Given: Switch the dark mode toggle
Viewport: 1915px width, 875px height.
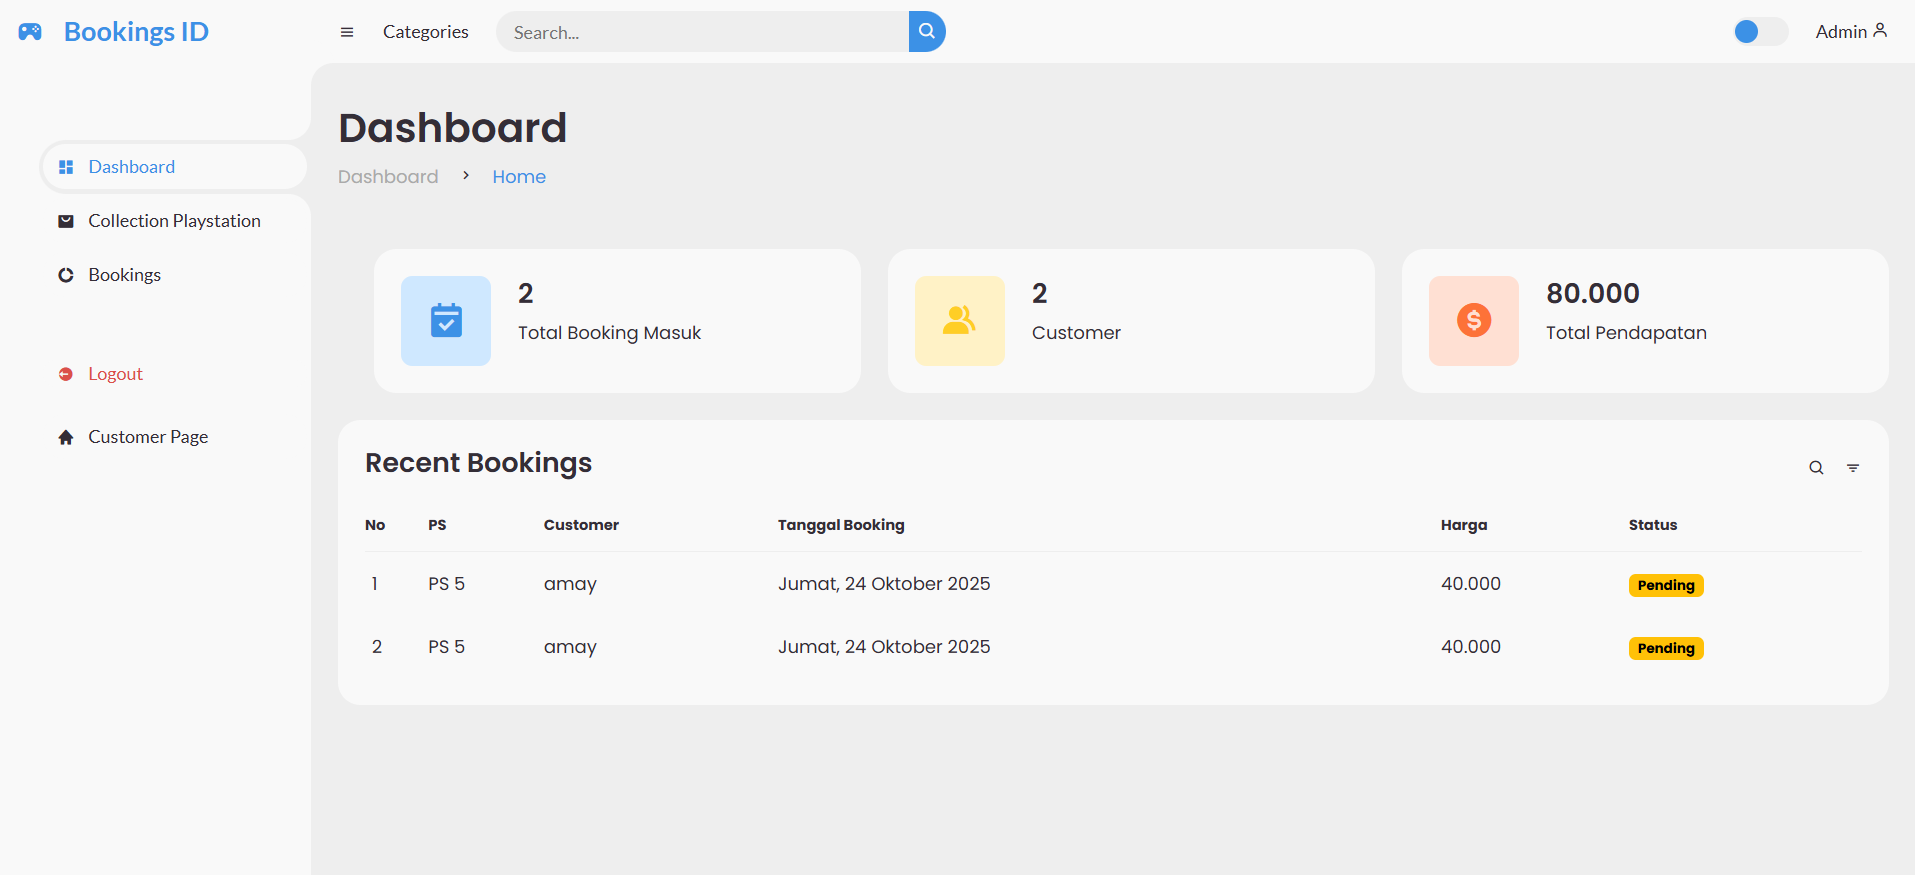Looking at the screenshot, I should (1760, 32).
